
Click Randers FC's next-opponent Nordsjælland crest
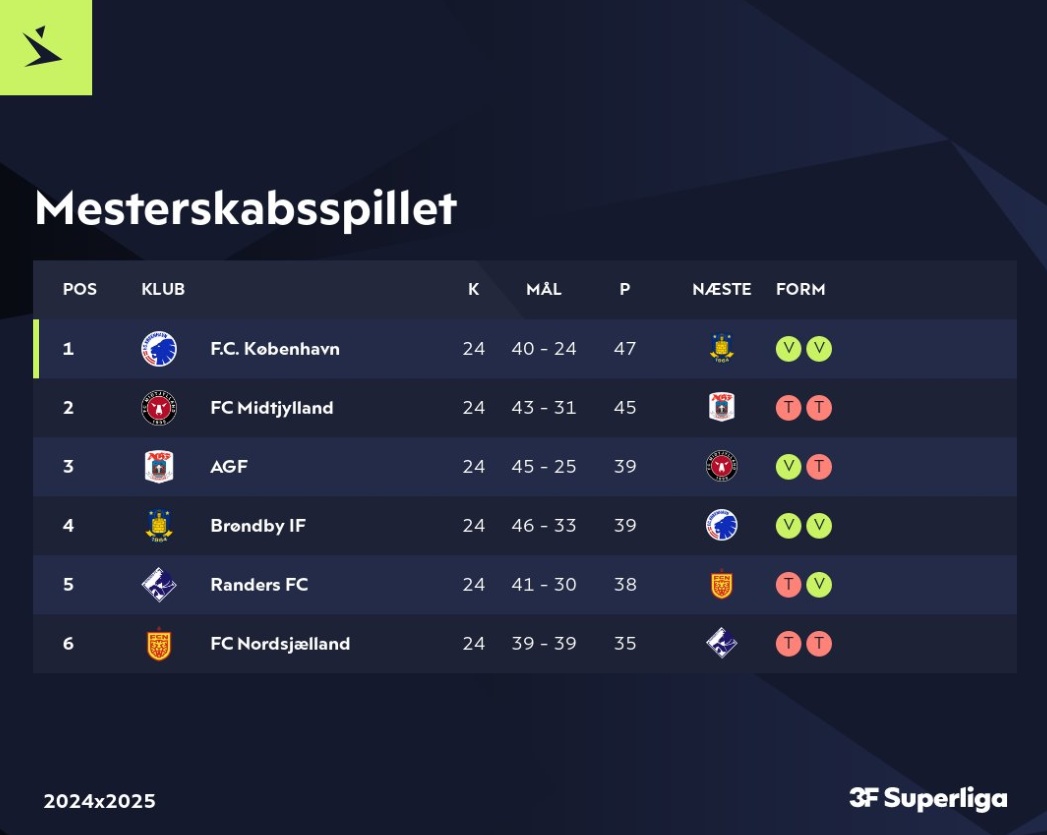(x=721, y=585)
